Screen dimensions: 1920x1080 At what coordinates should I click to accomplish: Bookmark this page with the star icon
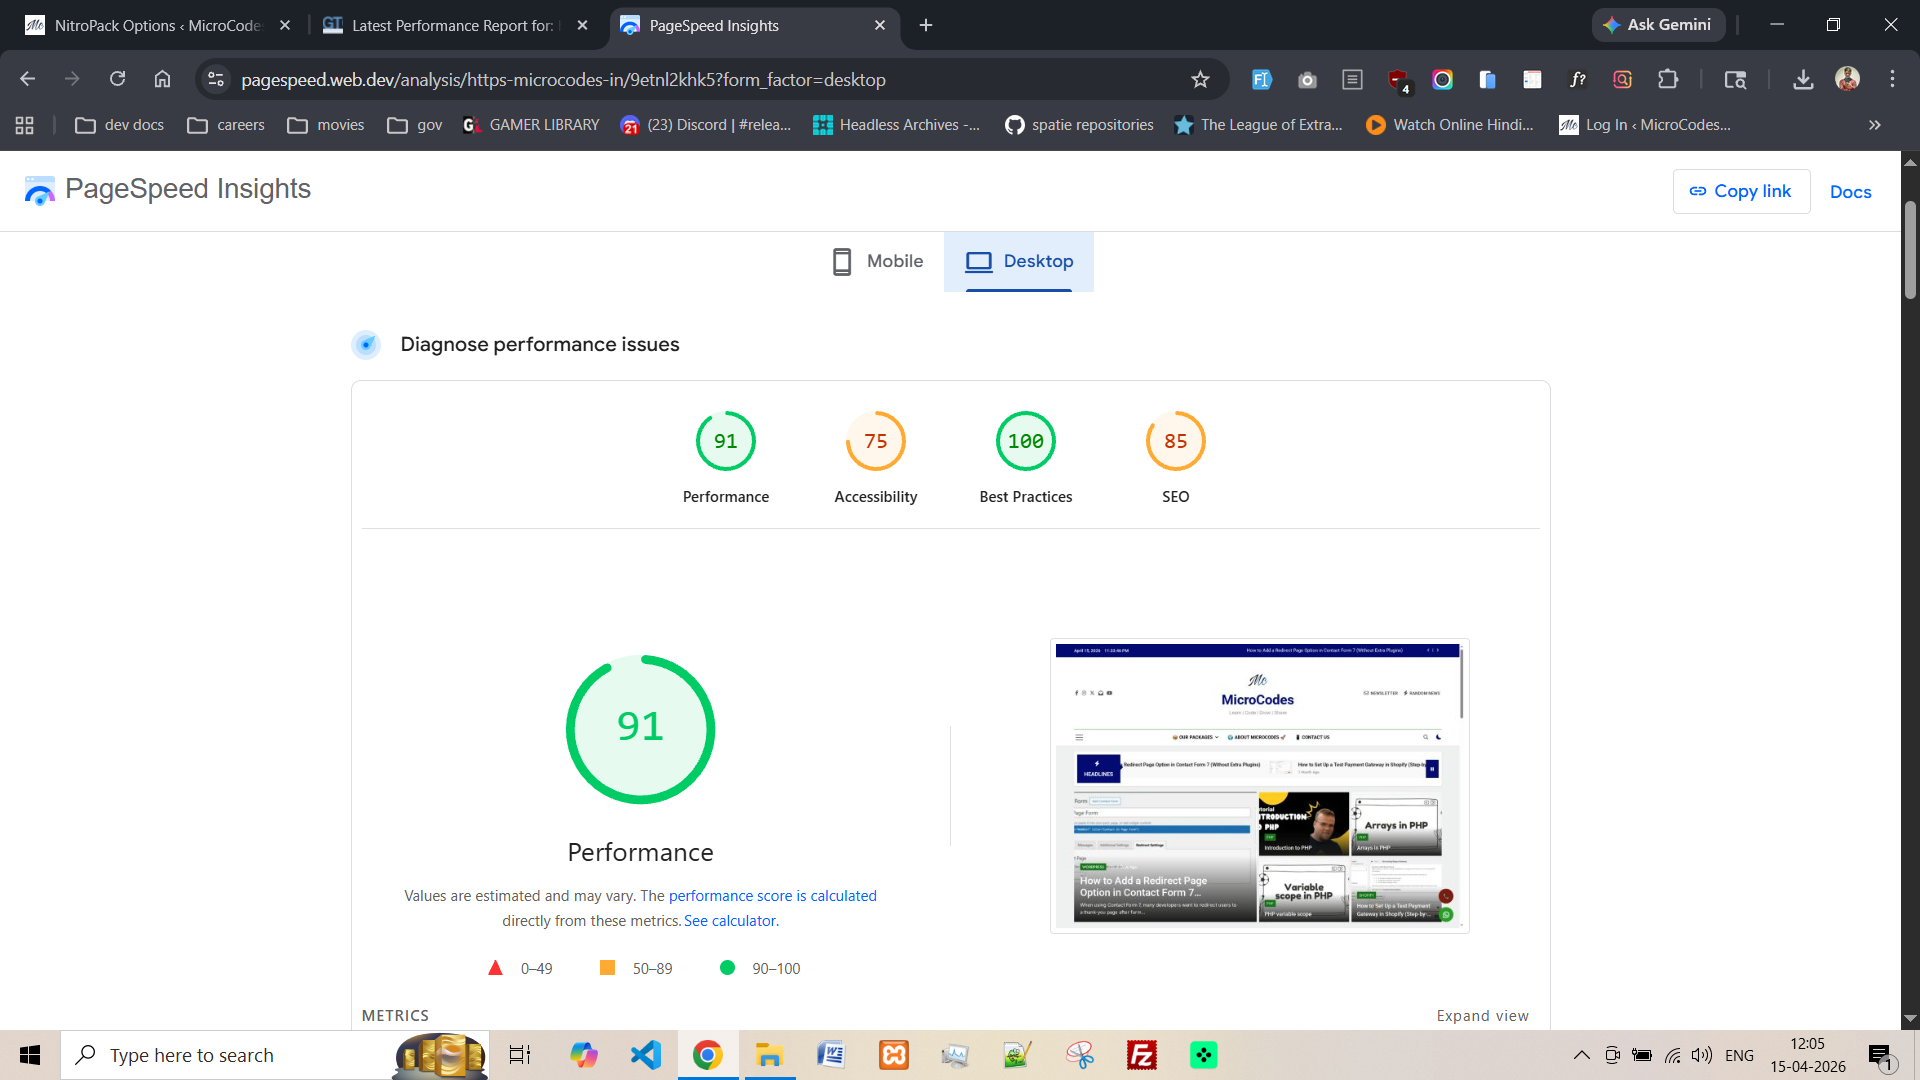click(x=1200, y=80)
